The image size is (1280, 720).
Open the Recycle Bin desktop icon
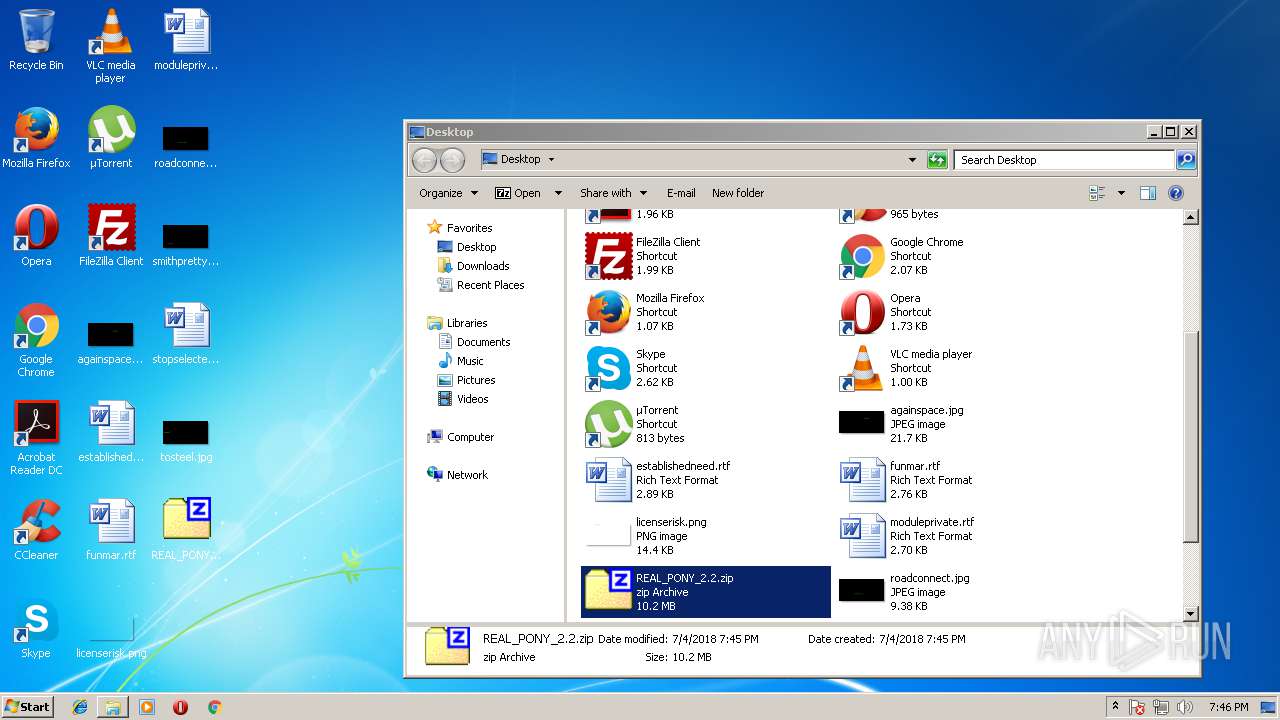click(x=36, y=40)
